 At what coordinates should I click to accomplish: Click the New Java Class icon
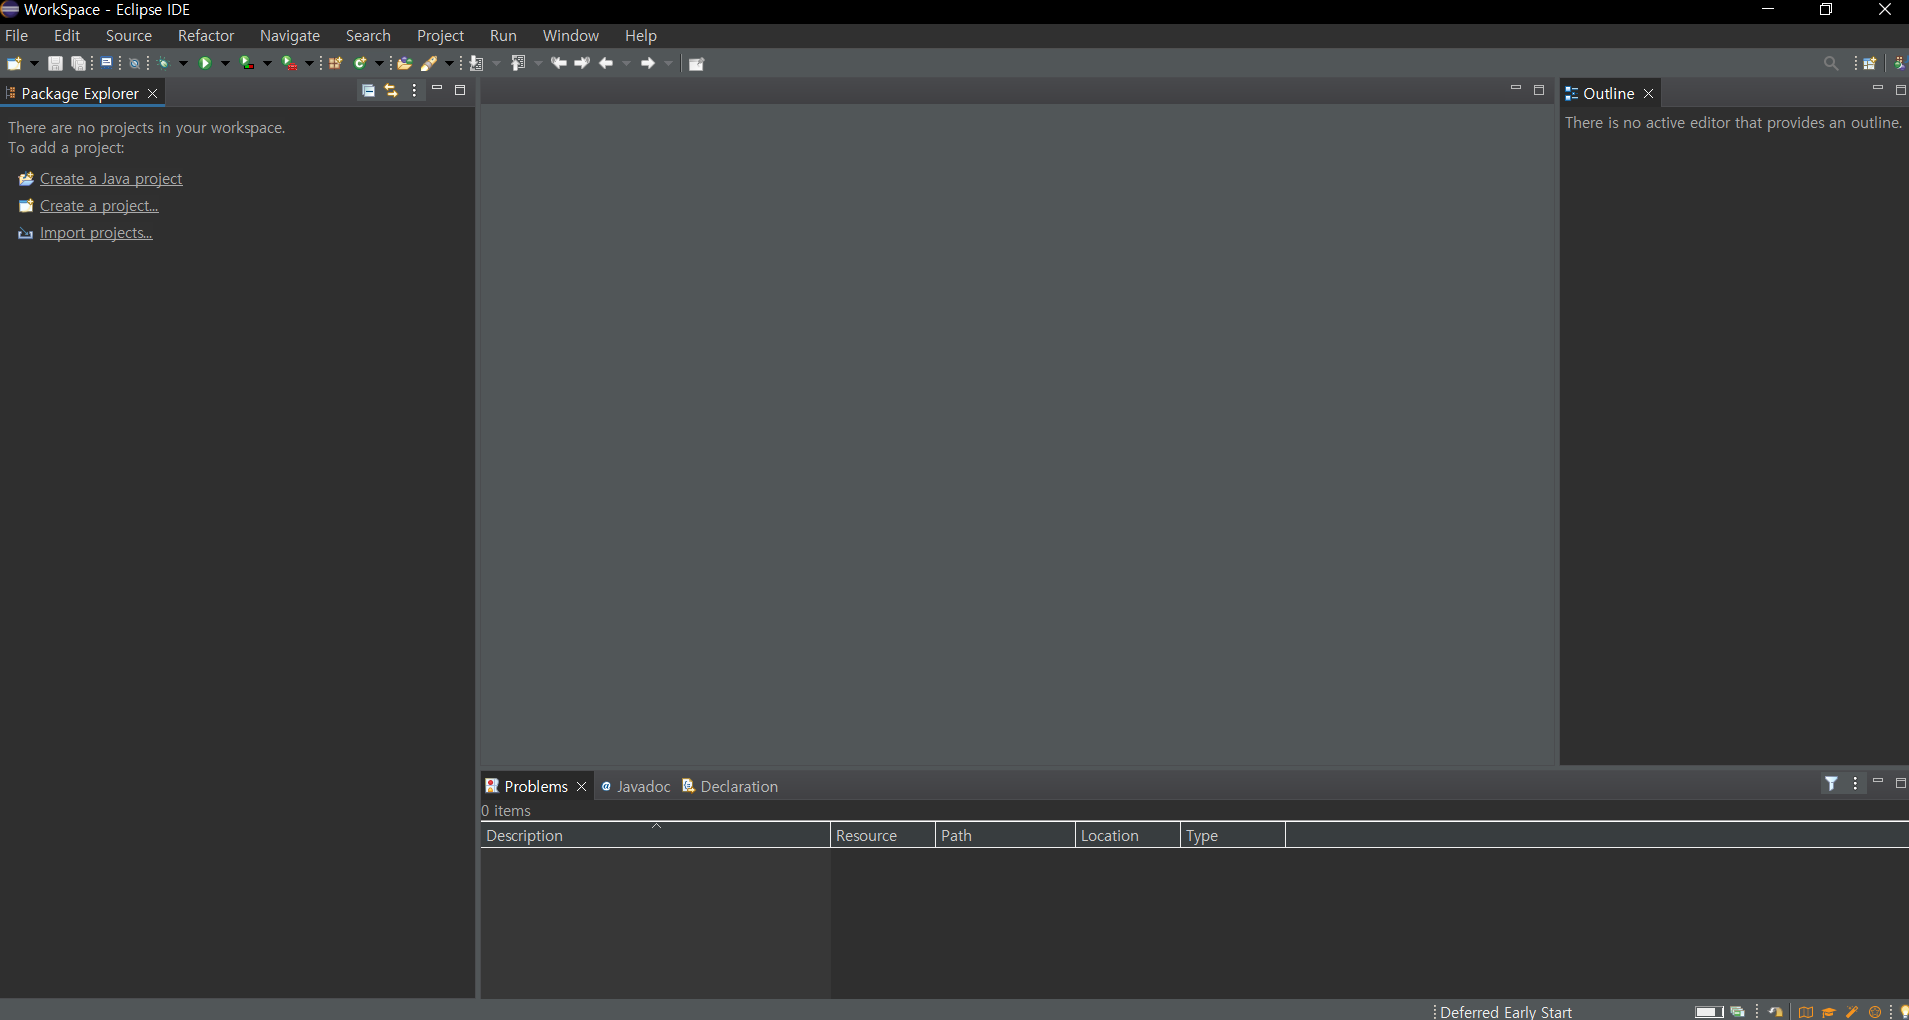(361, 63)
